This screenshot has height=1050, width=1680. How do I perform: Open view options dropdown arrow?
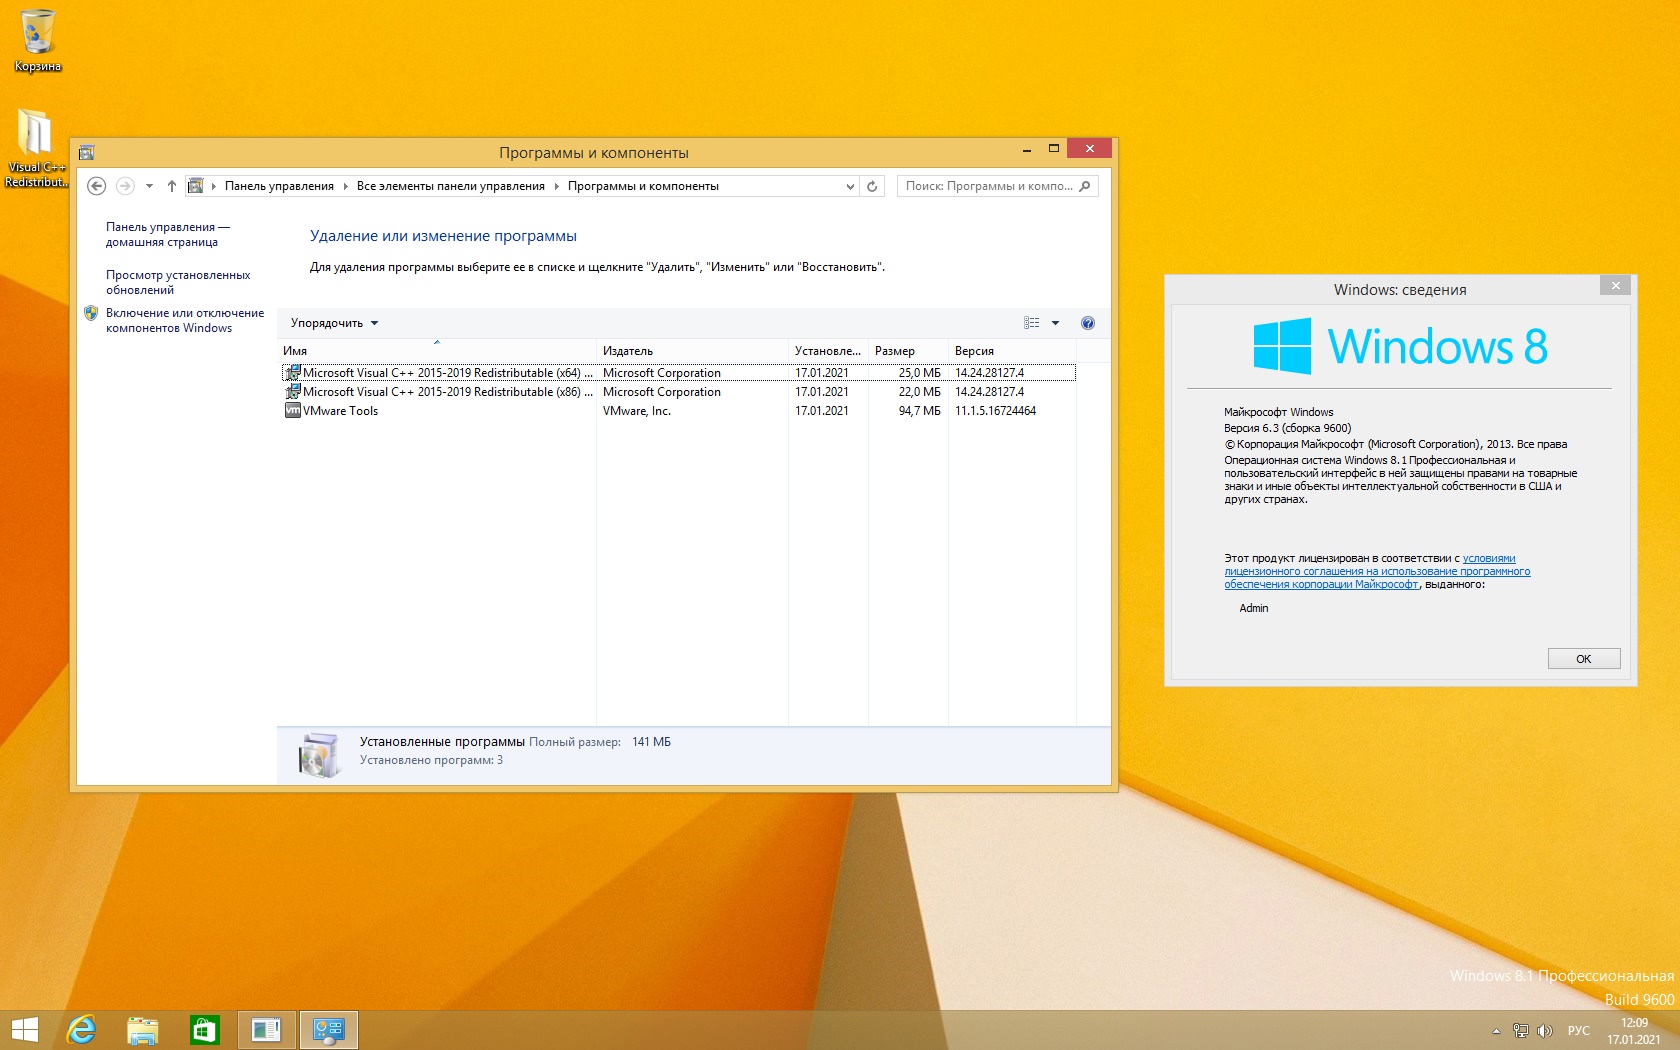[1055, 323]
